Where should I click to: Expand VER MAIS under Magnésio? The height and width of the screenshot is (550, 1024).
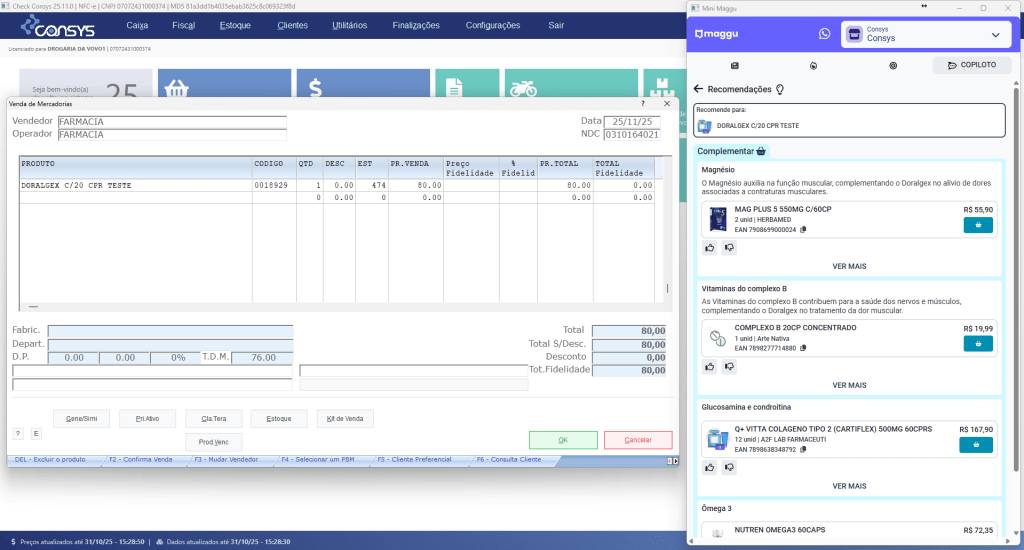(x=849, y=267)
